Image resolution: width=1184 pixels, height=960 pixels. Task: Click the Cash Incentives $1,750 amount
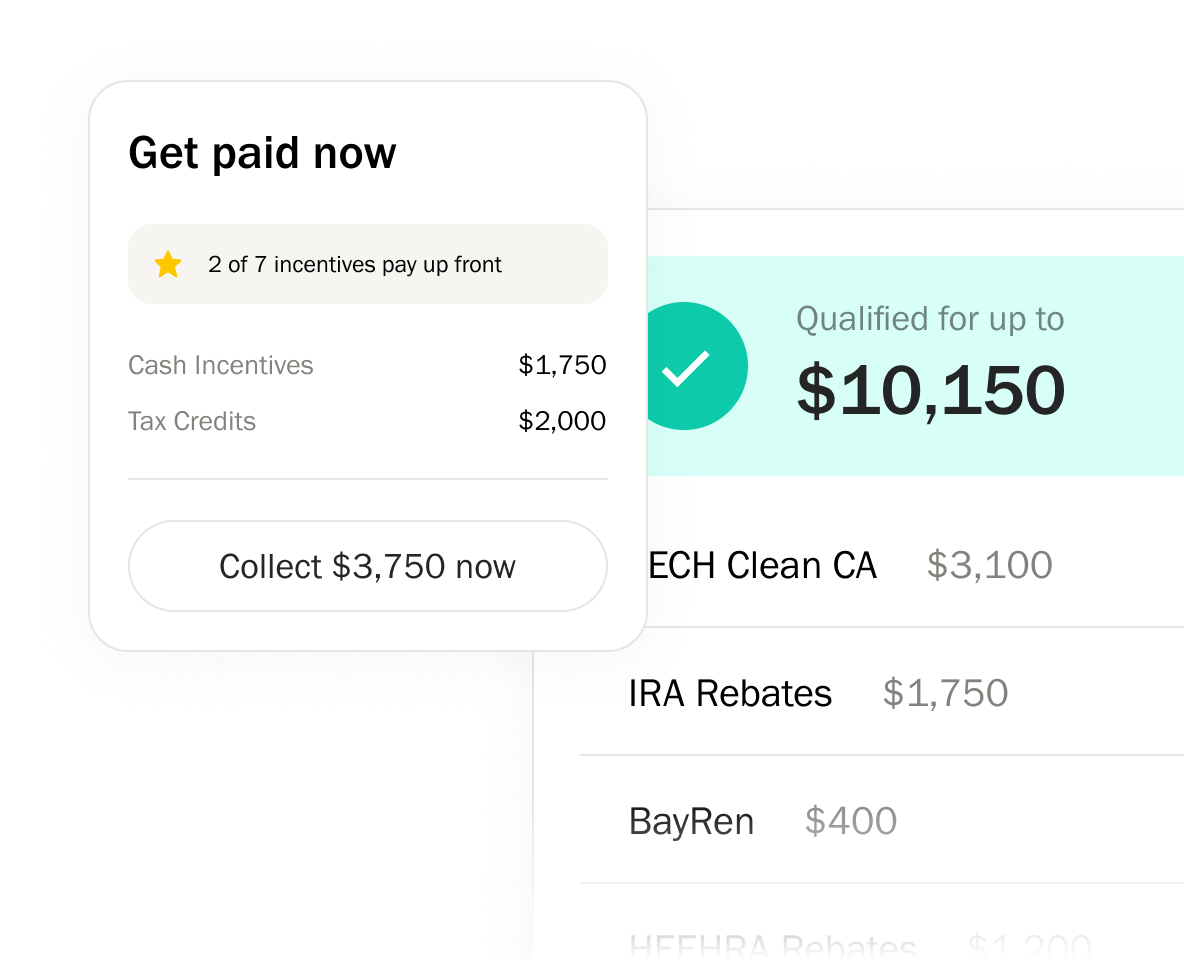pos(562,366)
